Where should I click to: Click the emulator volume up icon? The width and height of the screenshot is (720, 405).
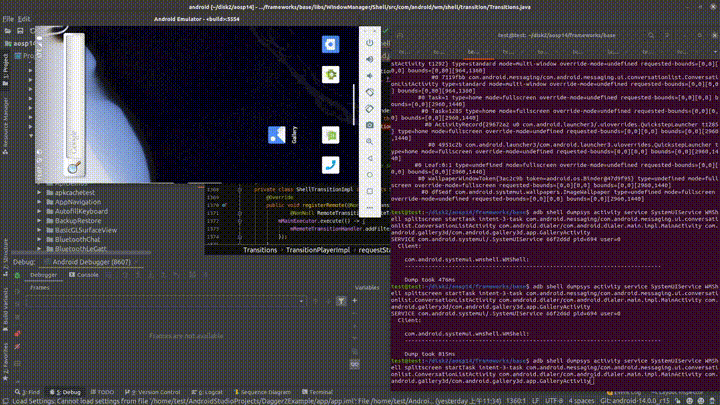[x=370, y=59]
